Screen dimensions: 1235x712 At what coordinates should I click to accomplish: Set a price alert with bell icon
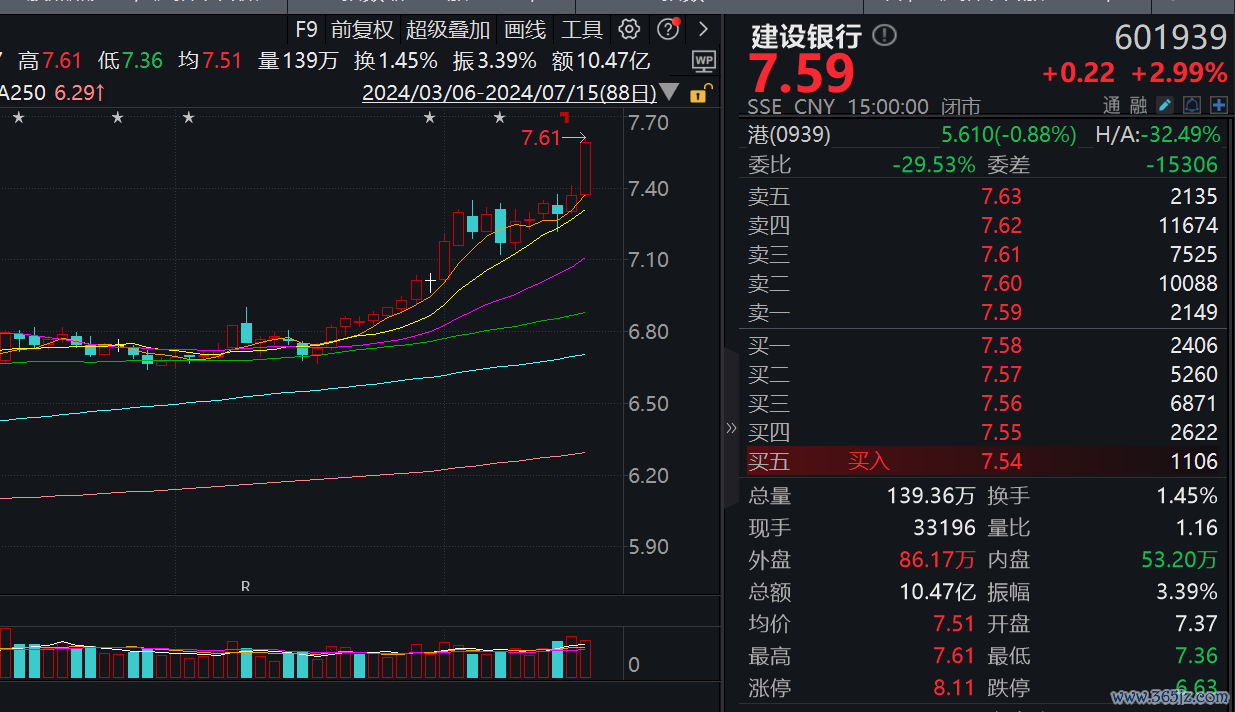coord(1192,105)
